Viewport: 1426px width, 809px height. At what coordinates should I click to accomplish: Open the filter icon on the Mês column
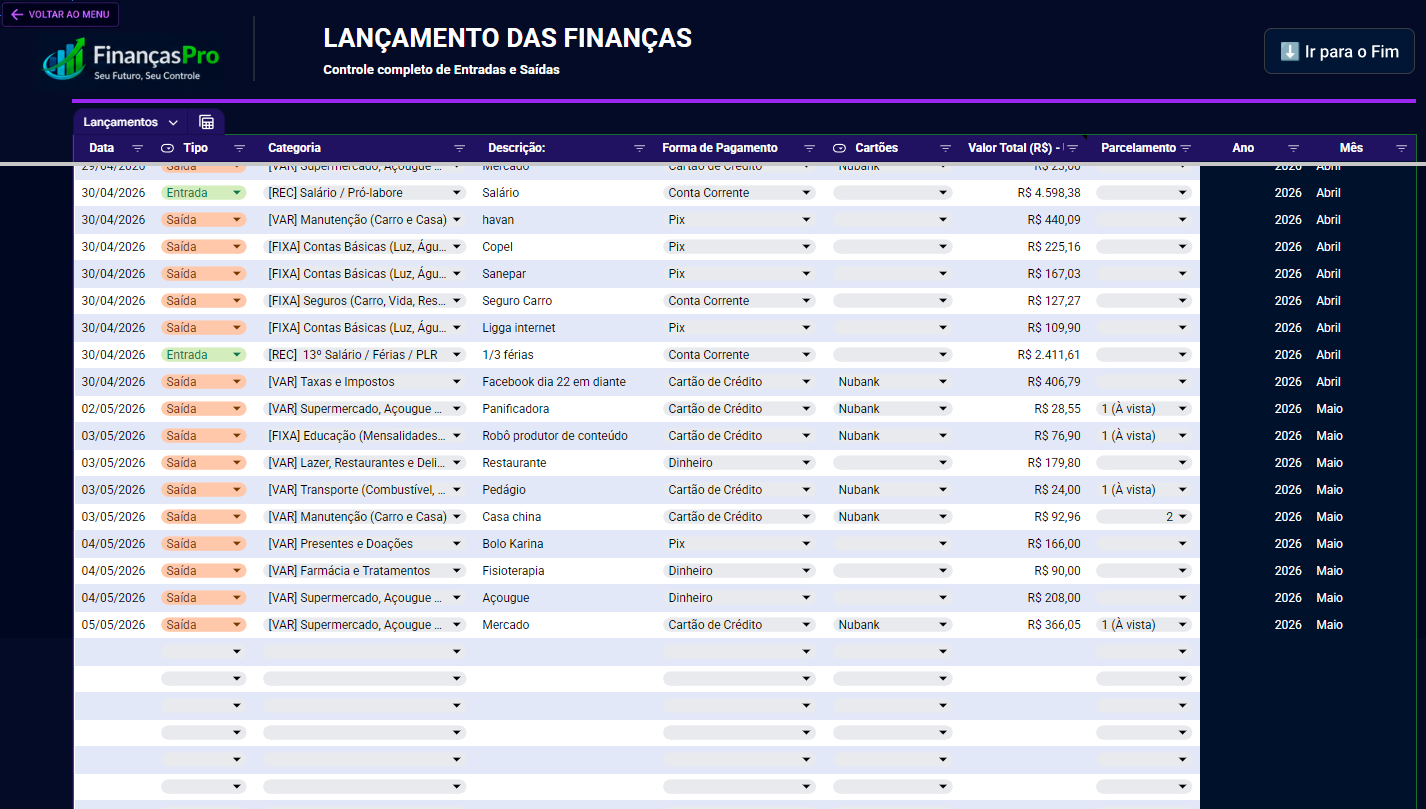click(1402, 148)
